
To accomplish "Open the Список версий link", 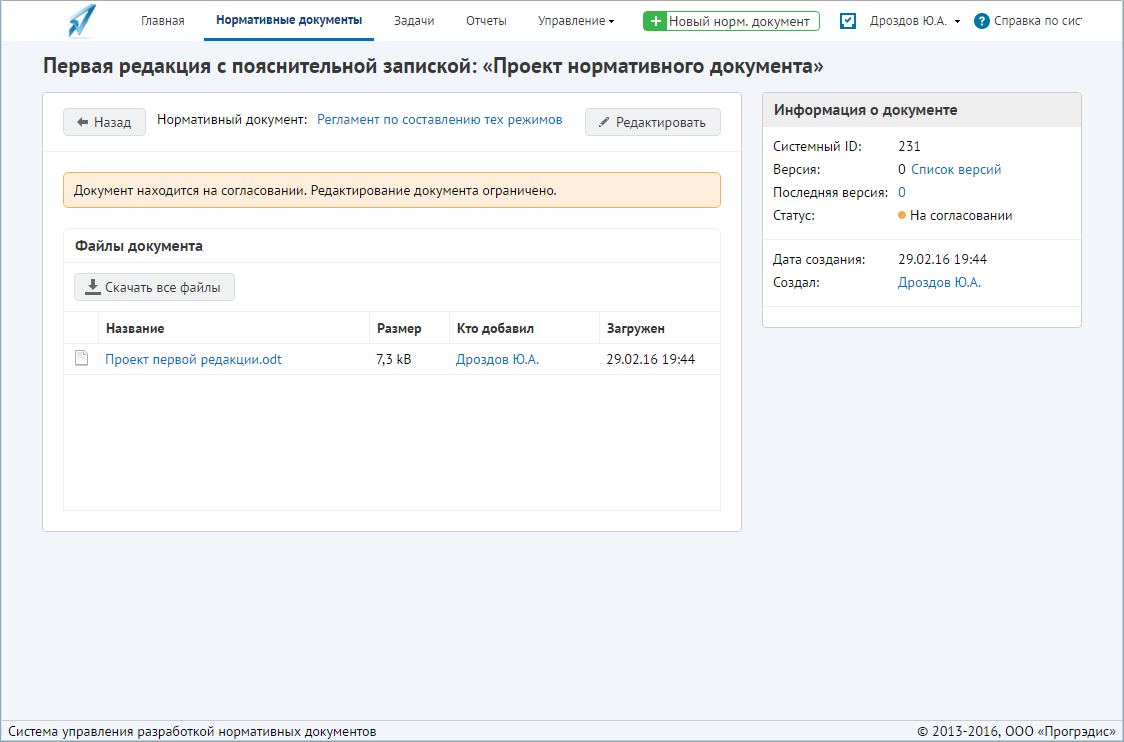I will point(956,169).
